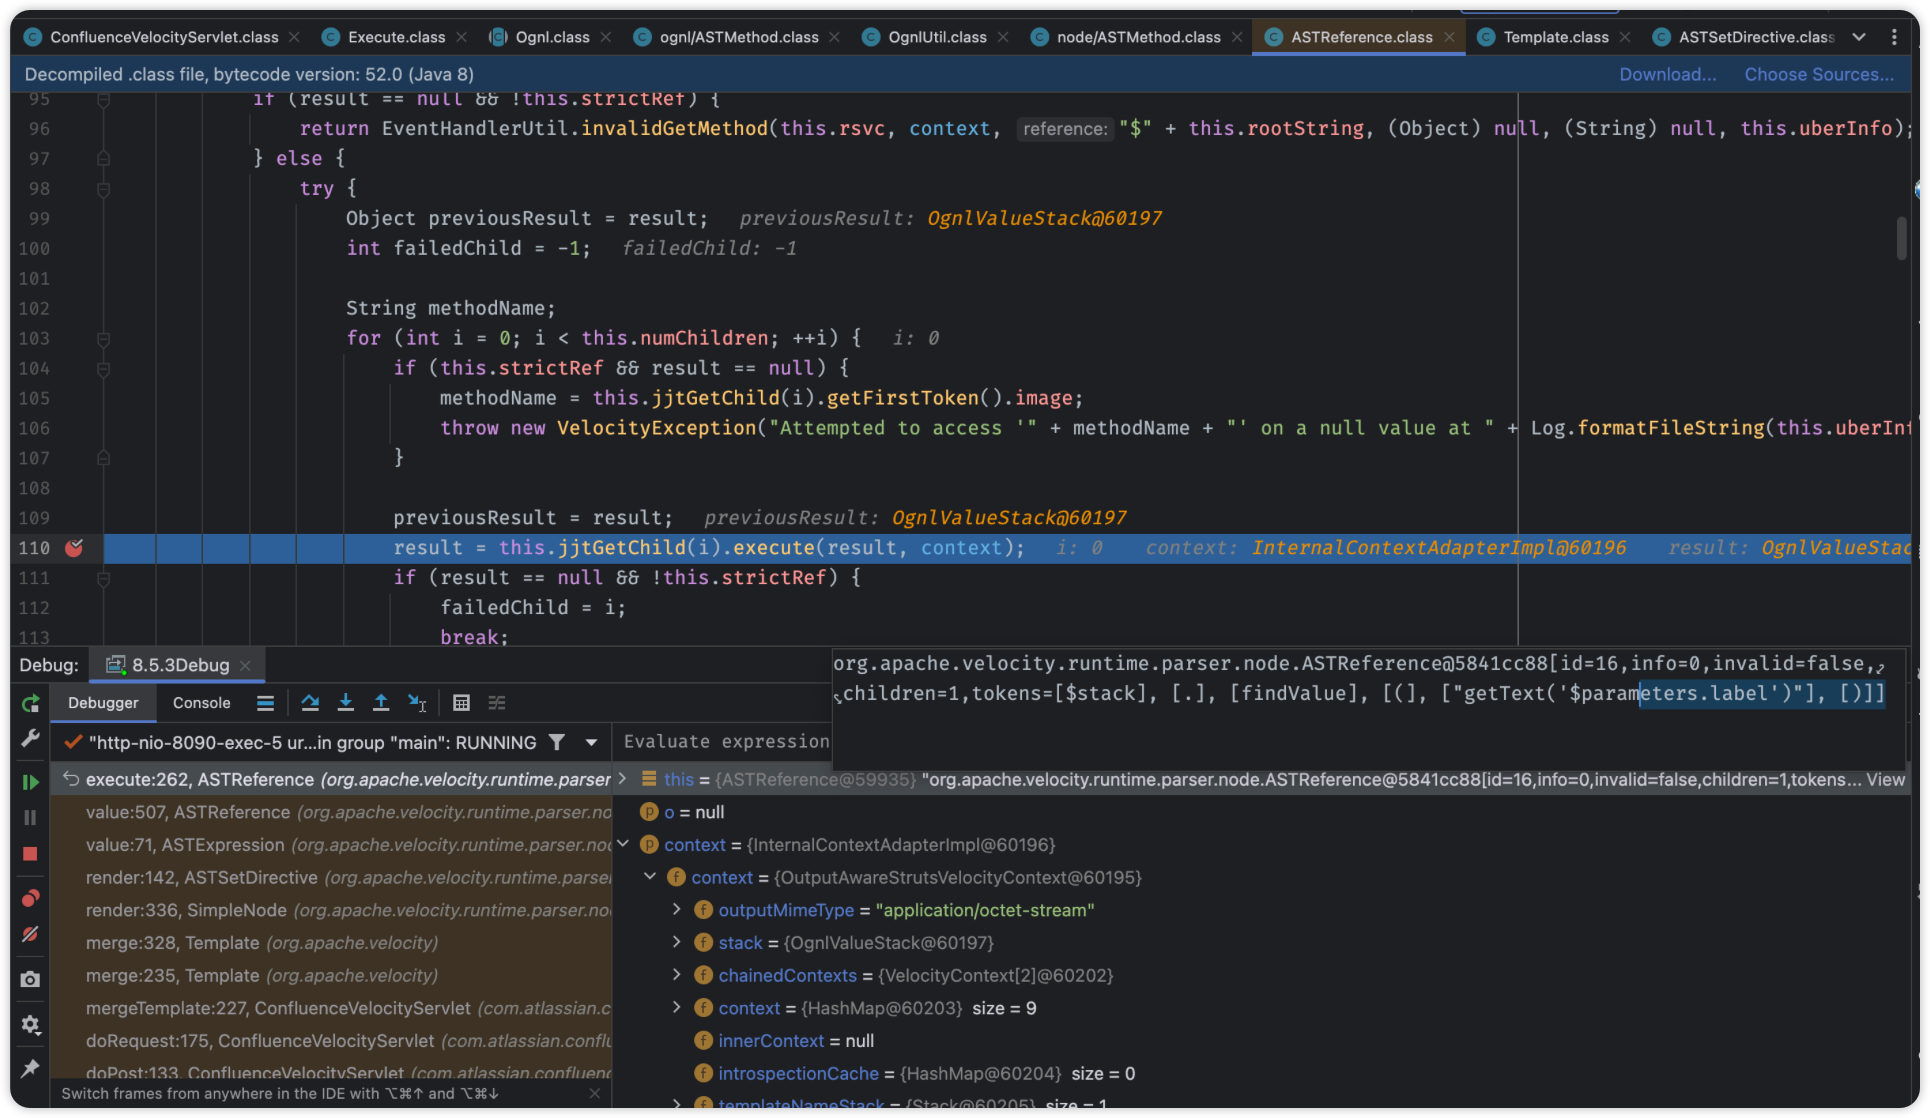Open debug configuration wrench settings
1930x1118 pixels.
(x=31, y=739)
